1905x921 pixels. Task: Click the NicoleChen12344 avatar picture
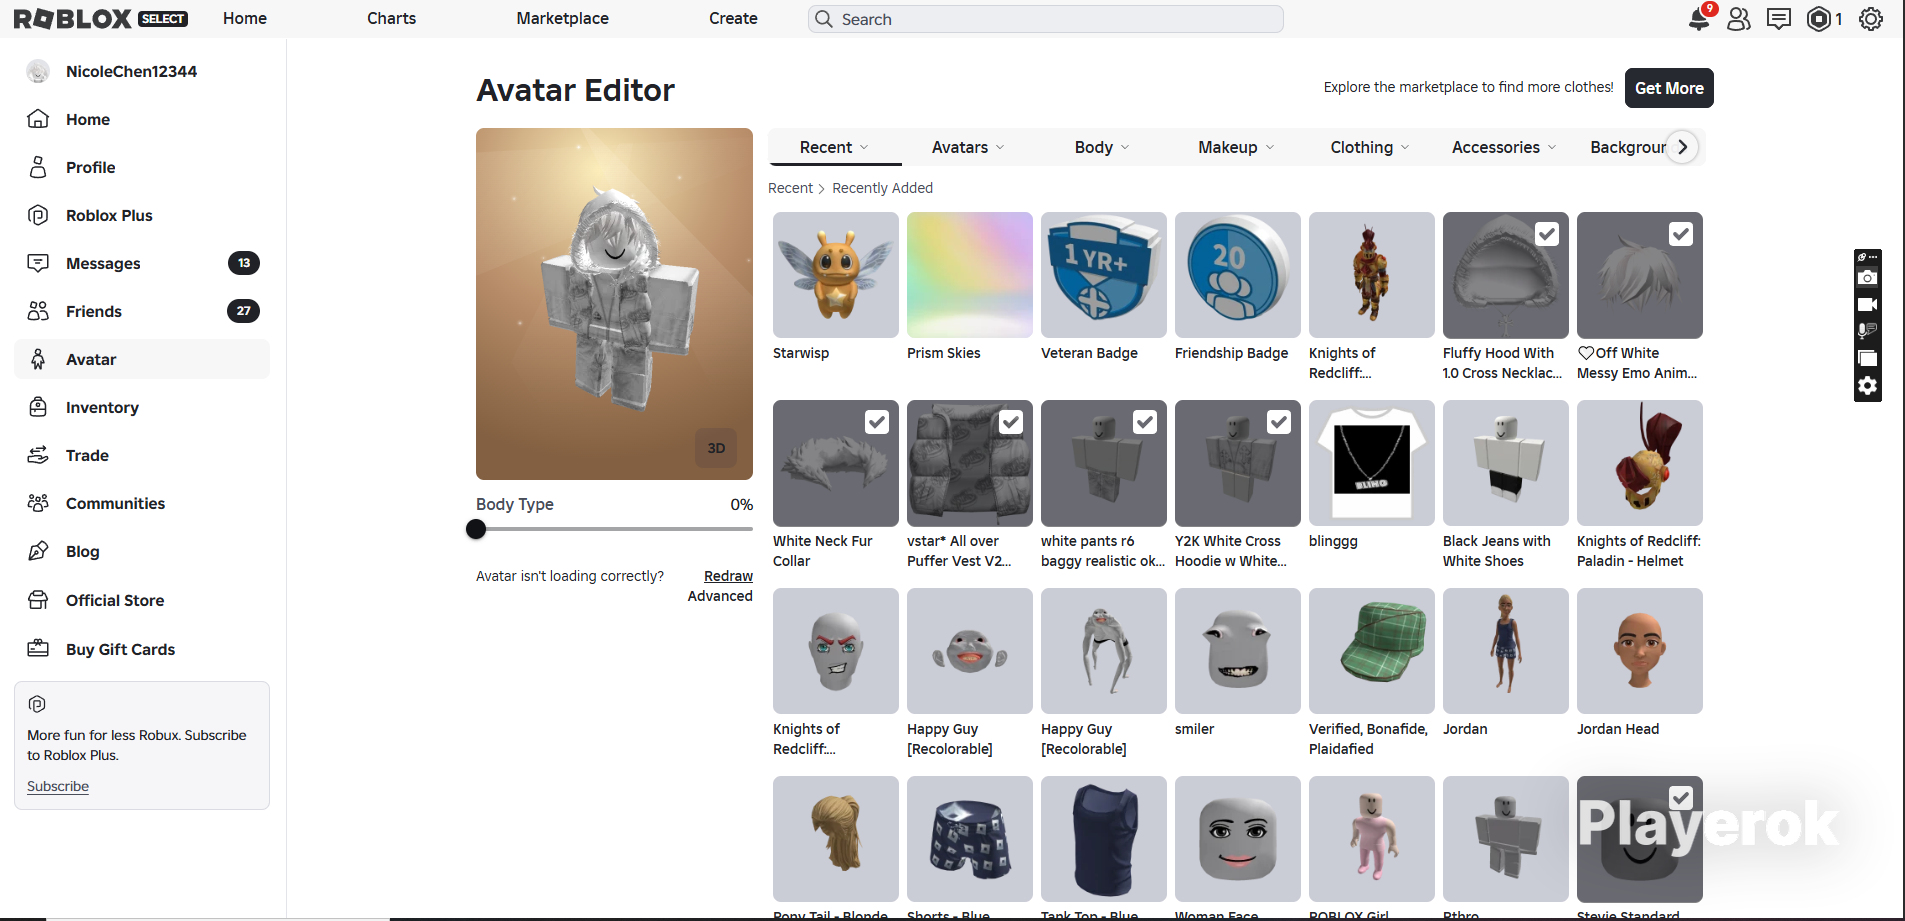[x=38, y=71]
